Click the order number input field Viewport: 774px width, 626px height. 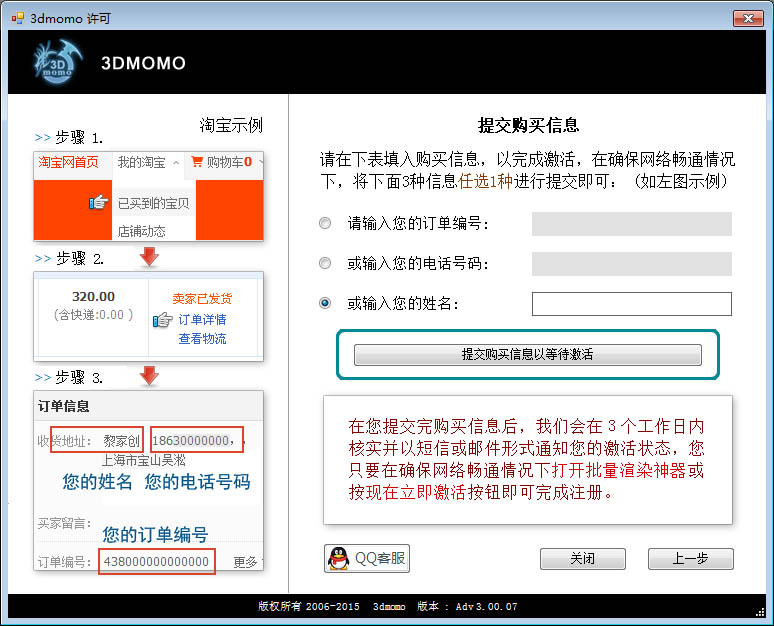pyautogui.click(x=631, y=224)
